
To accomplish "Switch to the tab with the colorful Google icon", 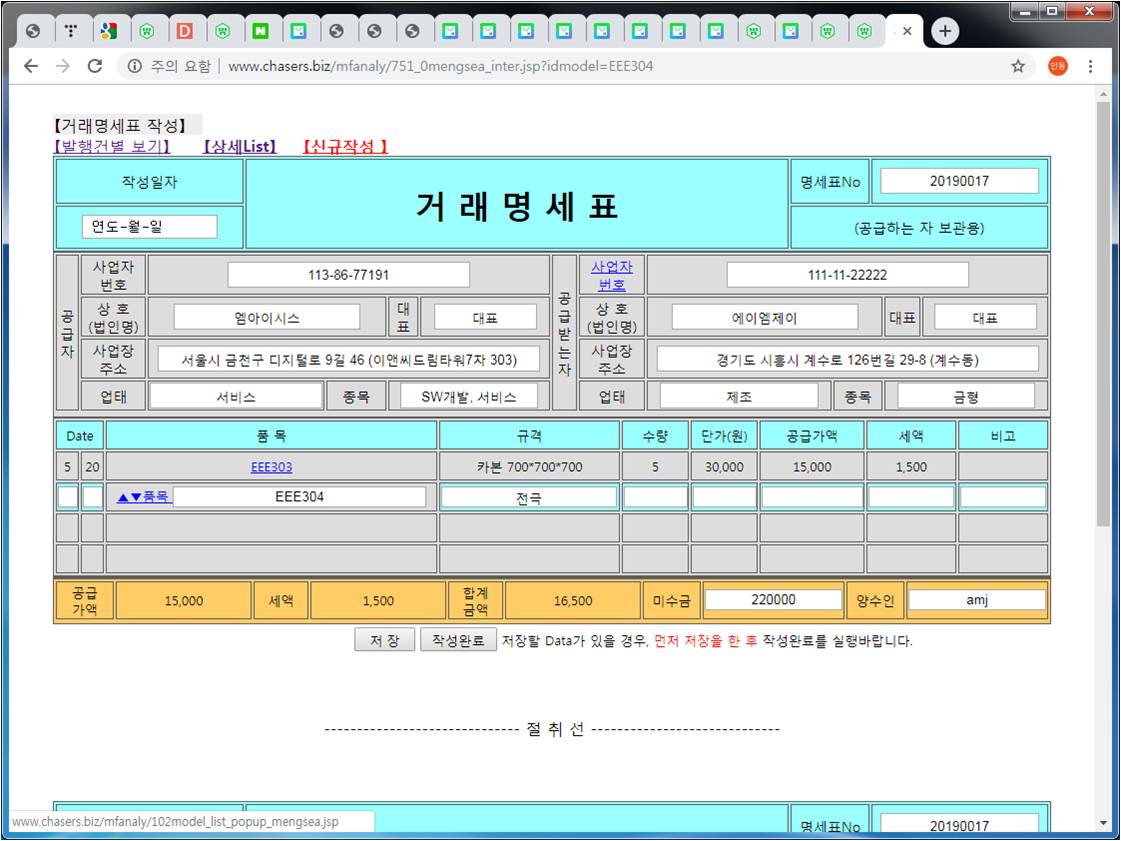I will pyautogui.click(x=109, y=31).
